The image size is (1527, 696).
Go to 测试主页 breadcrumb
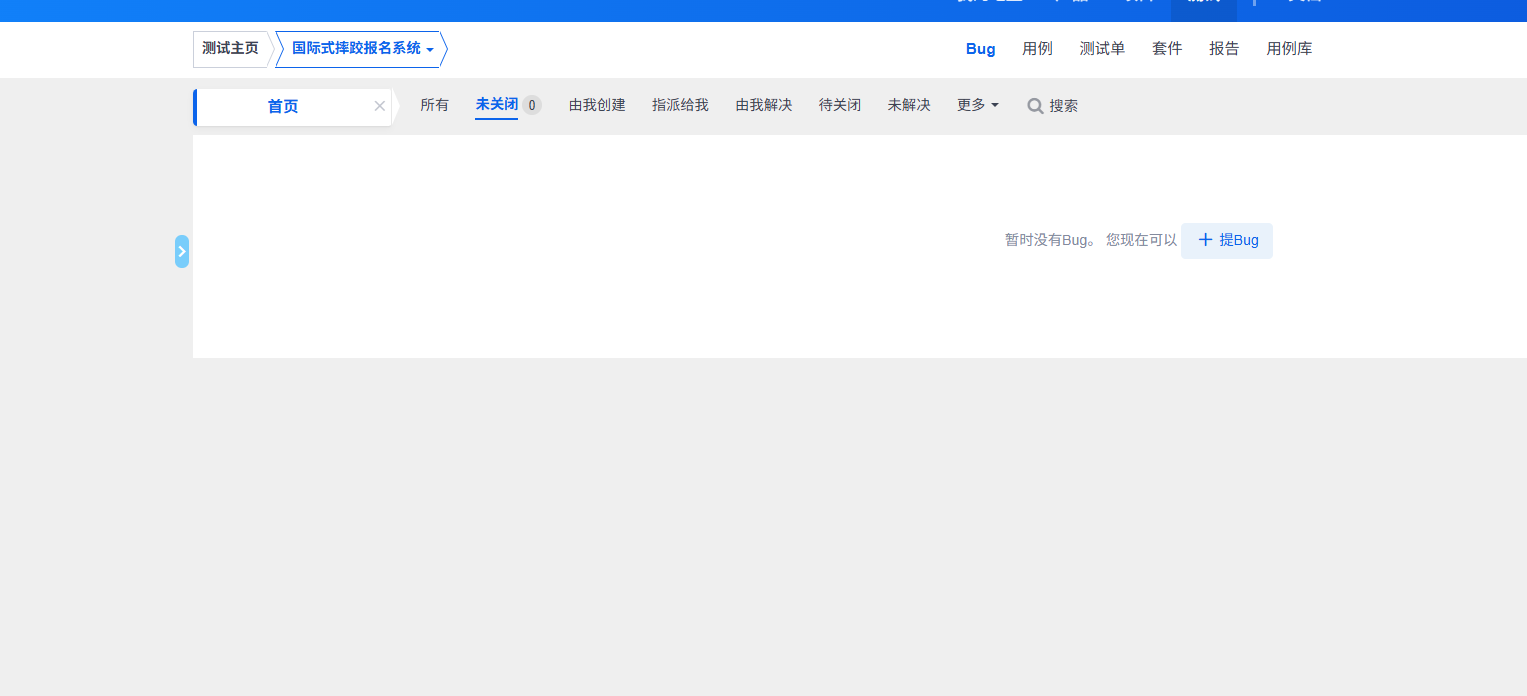[230, 49]
